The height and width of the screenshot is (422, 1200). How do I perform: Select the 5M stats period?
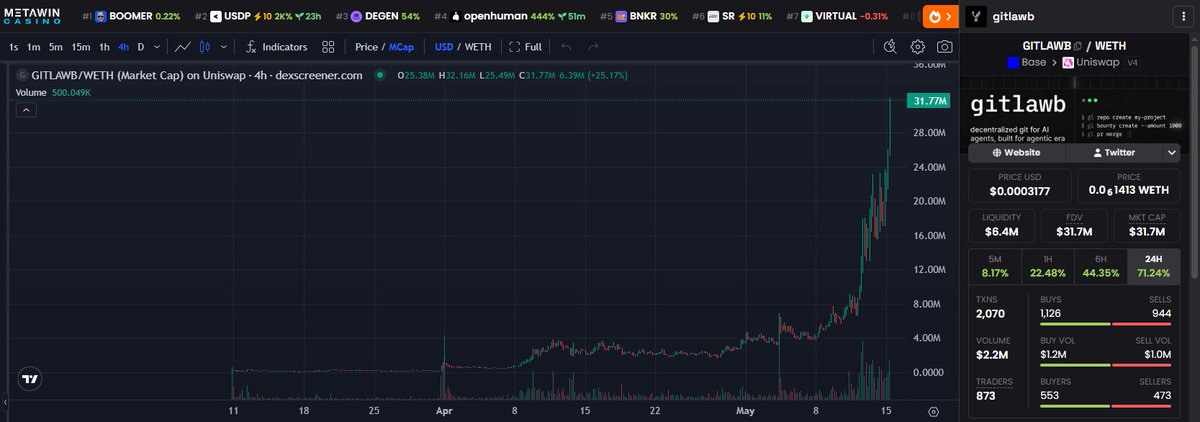coord(996,265)
